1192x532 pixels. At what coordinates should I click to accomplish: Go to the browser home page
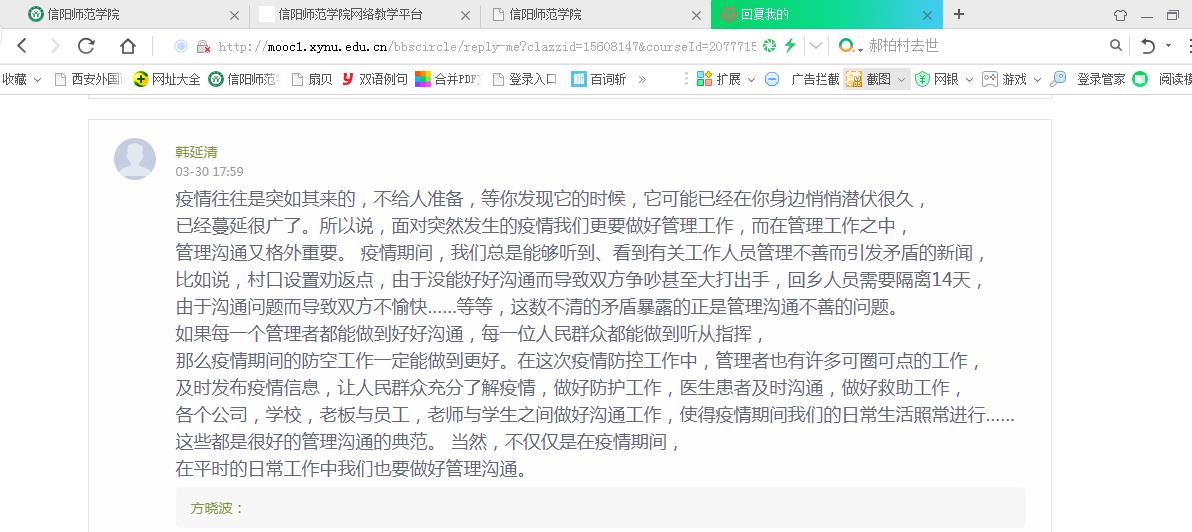point(128,46)
